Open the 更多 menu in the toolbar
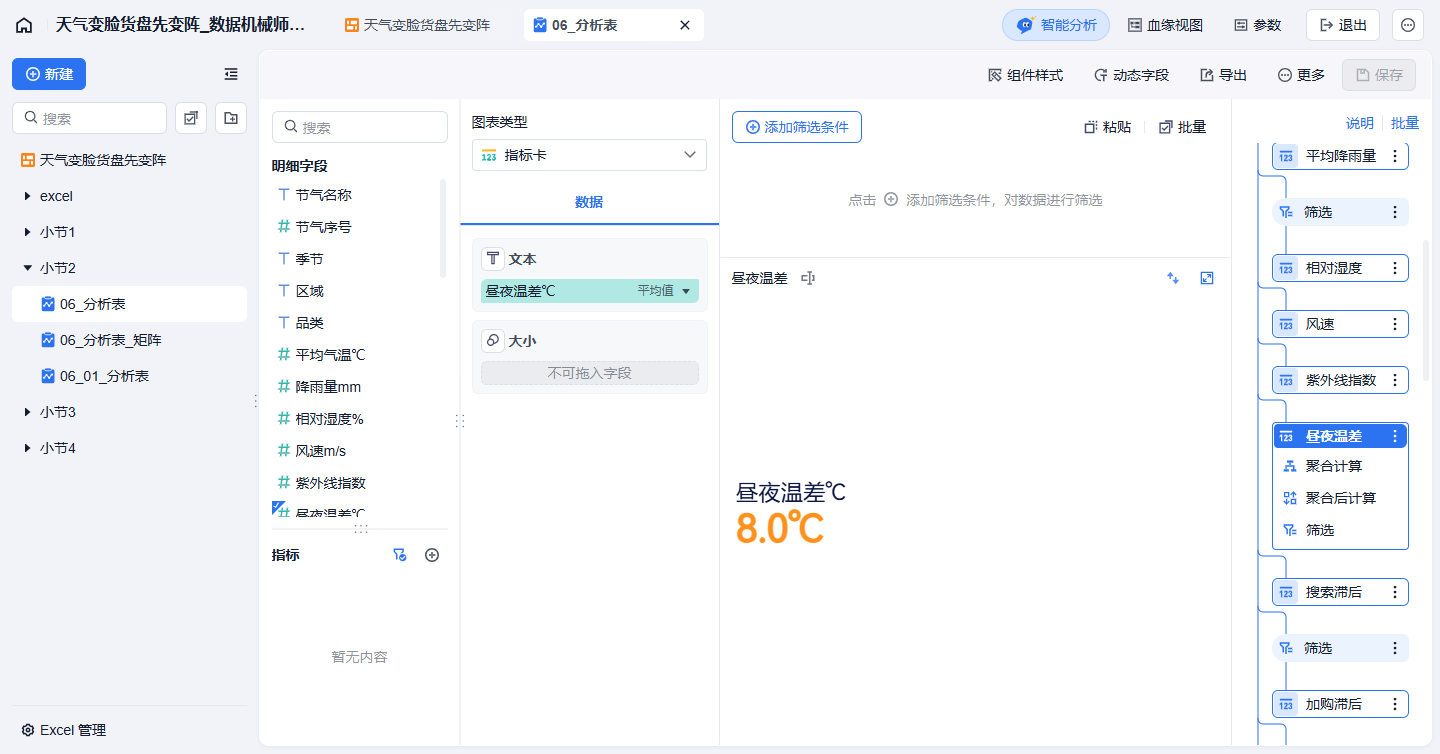This screenshot has height=754, width=1440. (x=1301, y=75)
